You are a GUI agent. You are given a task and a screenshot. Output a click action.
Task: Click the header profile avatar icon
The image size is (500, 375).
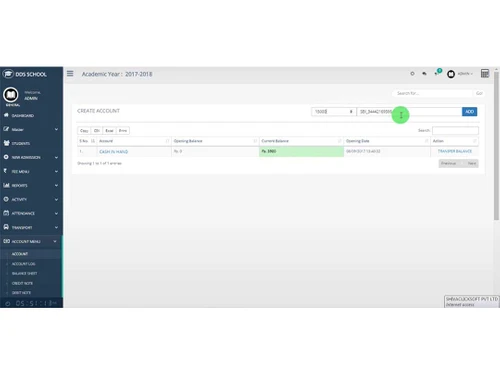(451, 74)
